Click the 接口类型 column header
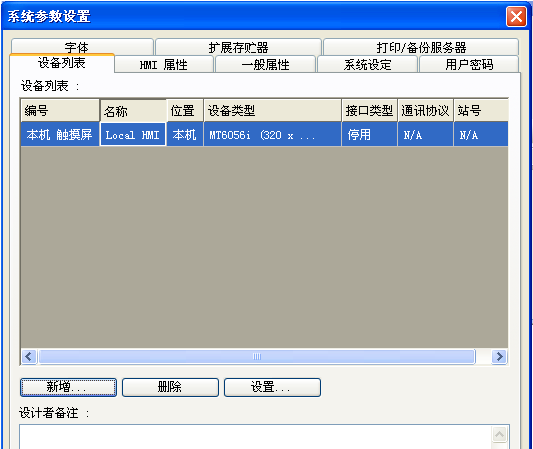 click(x=369, y=110)
